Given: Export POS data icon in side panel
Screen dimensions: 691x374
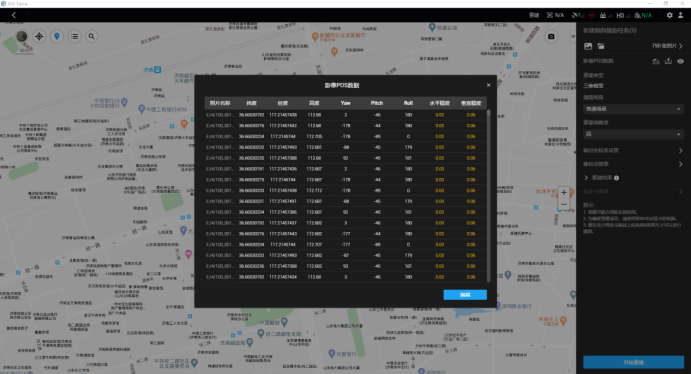Looking at the screenshot, I should tap(668, 61).
